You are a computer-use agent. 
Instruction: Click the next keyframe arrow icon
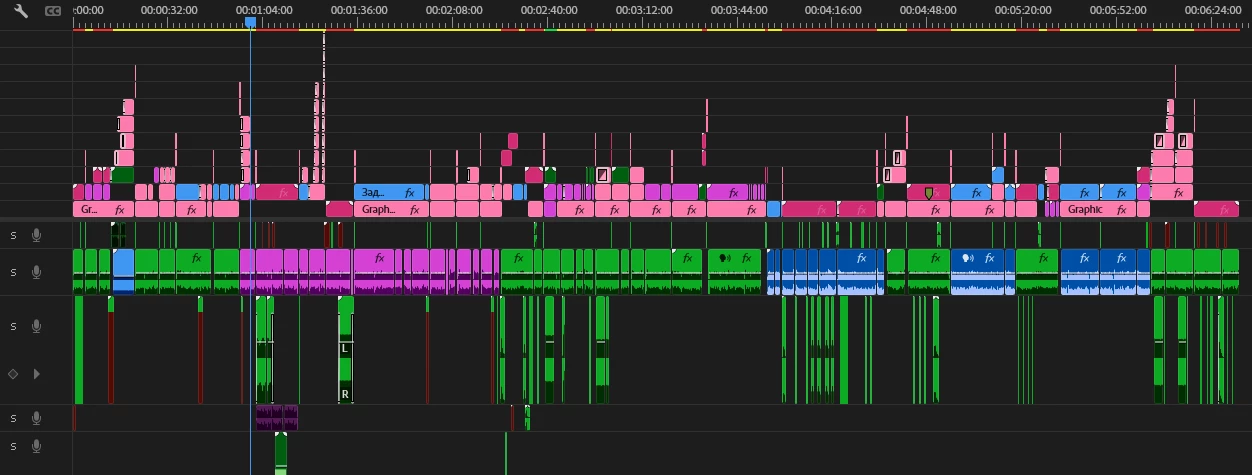click(x=37, y=374)
